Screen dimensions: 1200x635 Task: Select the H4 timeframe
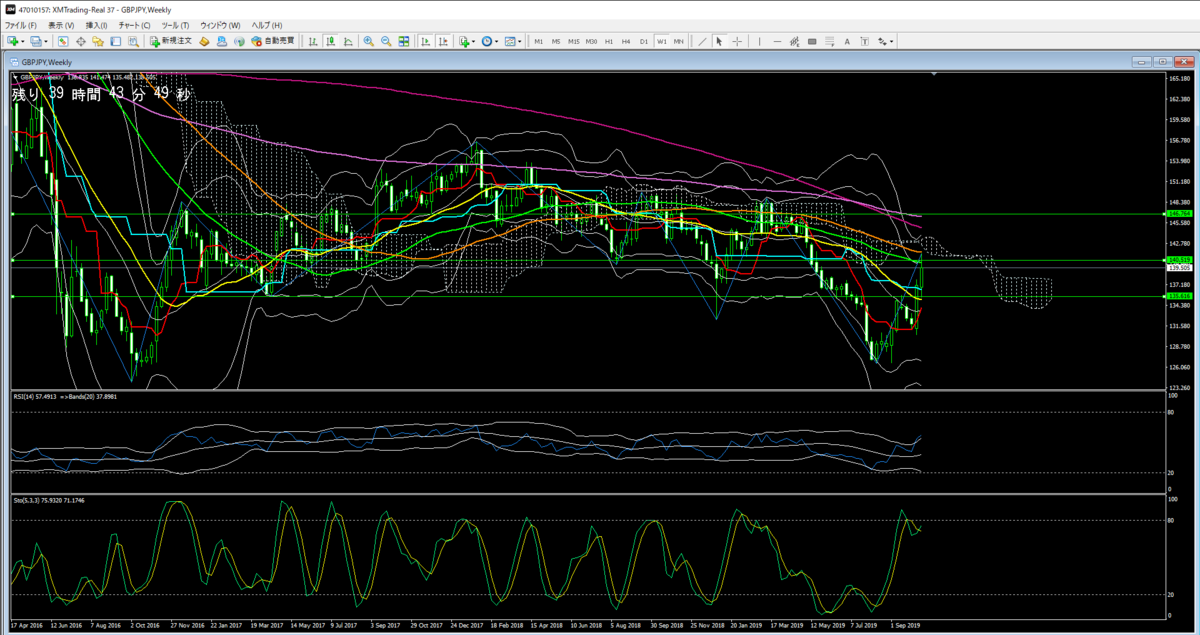pyautogui.click(x=626, y=41)
